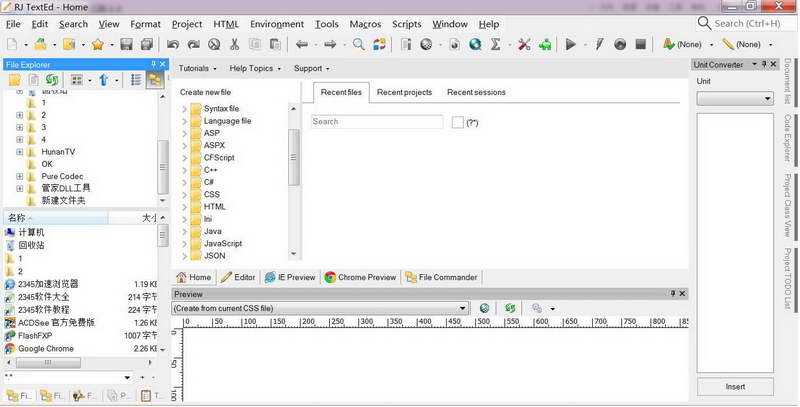Click the Back navigation arrow icon
Image resolution: width=800 pixels, height=407 pixels.
(x=302, y=44)
